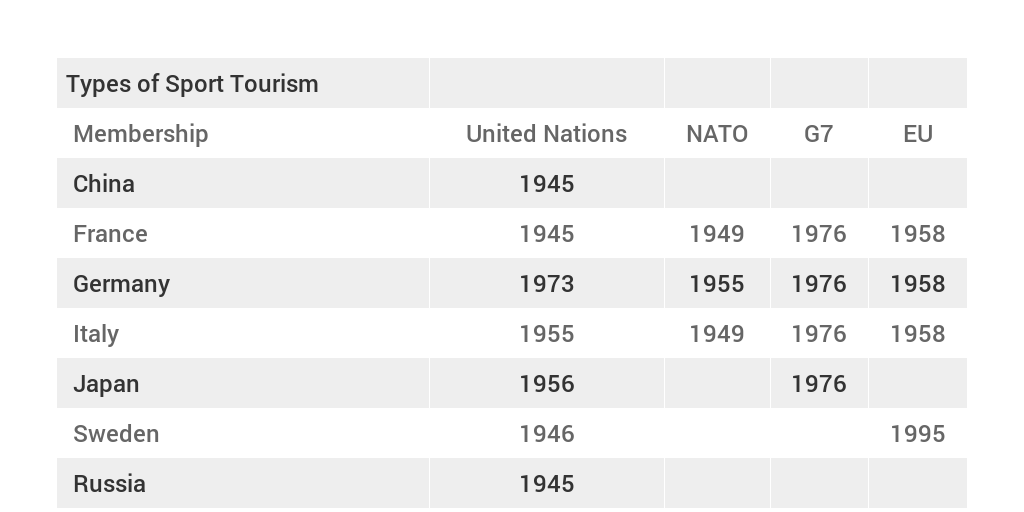
Task: Select Sweden's United Nations value 1946
Action: click(x=547, y=434)
